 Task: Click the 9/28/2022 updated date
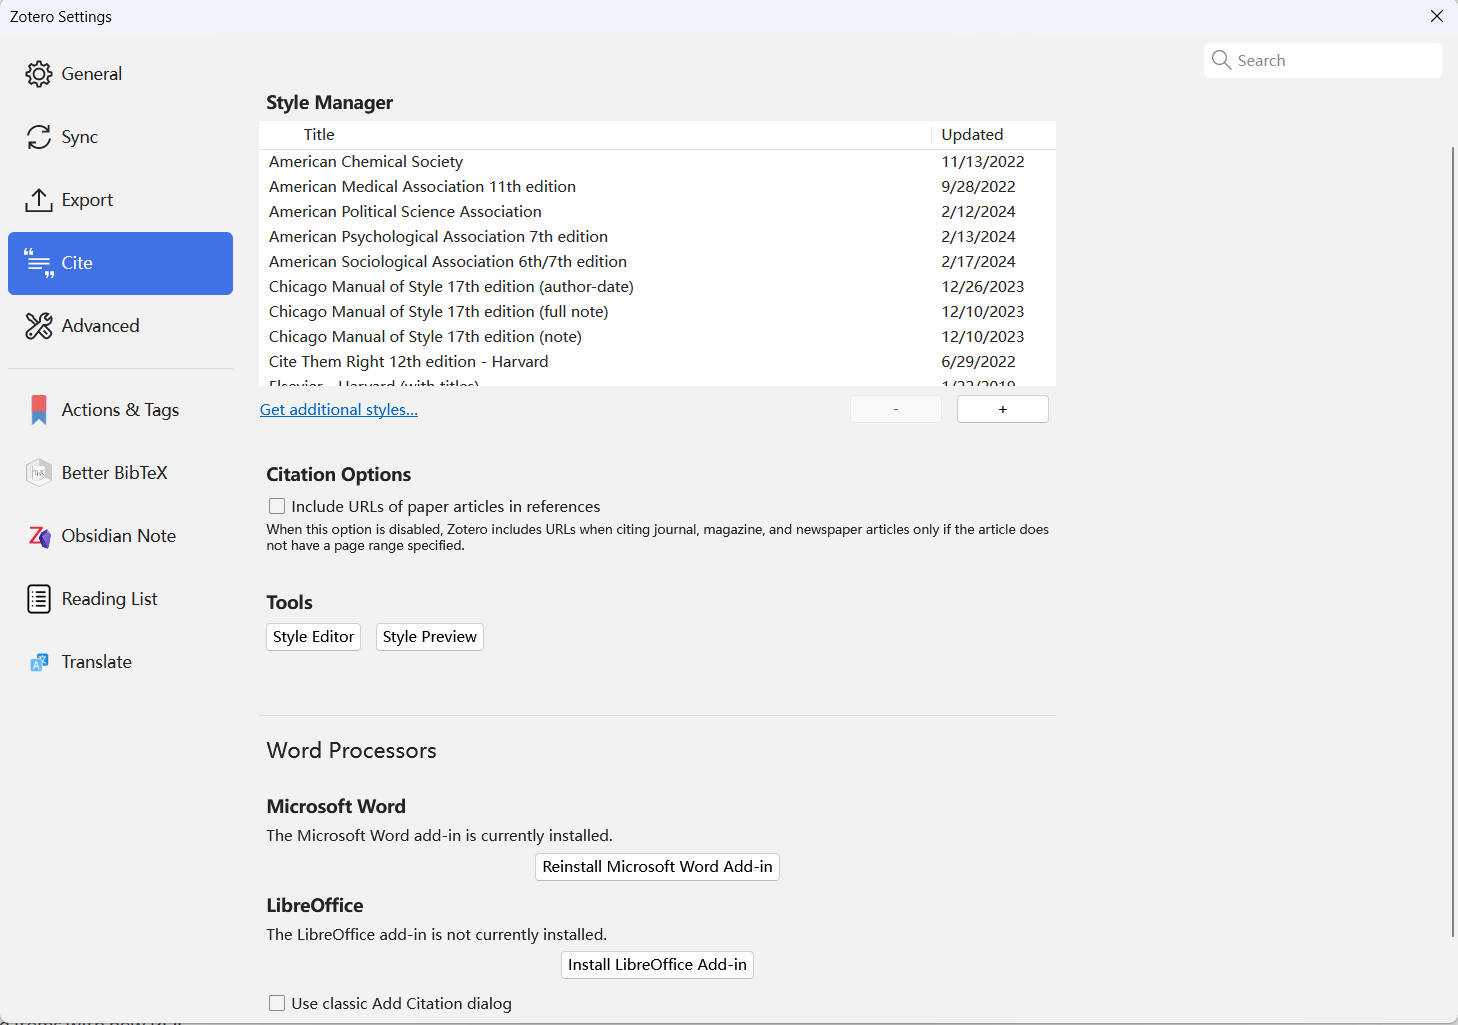point(978,187)
